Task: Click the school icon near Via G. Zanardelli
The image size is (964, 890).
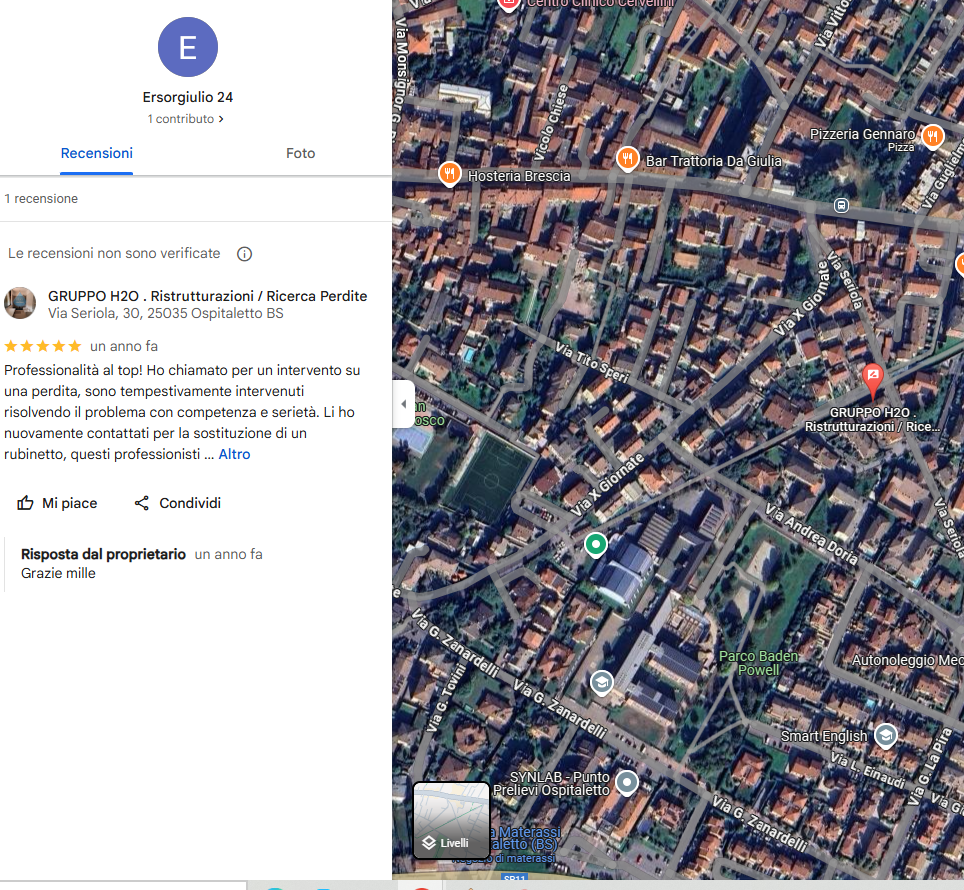Action: click(x=601, y=682)
